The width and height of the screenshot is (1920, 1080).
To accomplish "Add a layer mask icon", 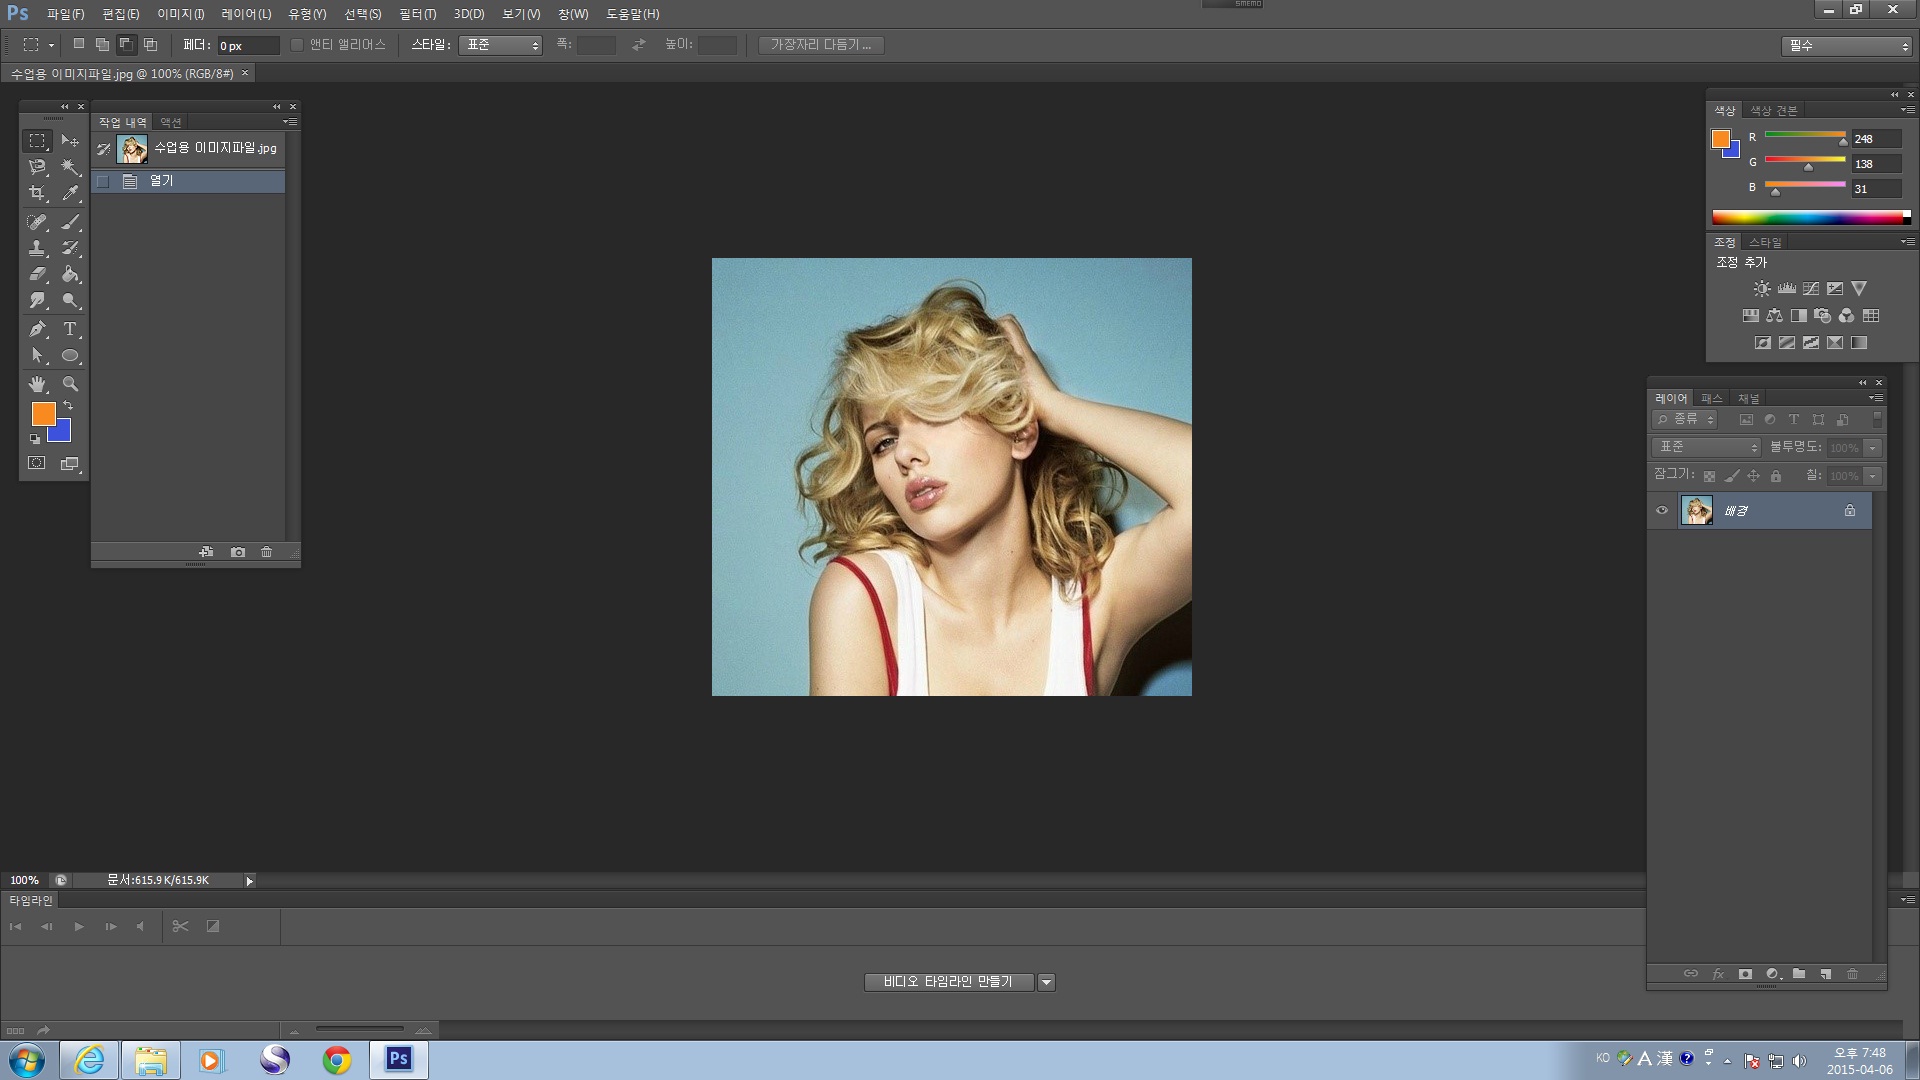I will coord(1745,974).
